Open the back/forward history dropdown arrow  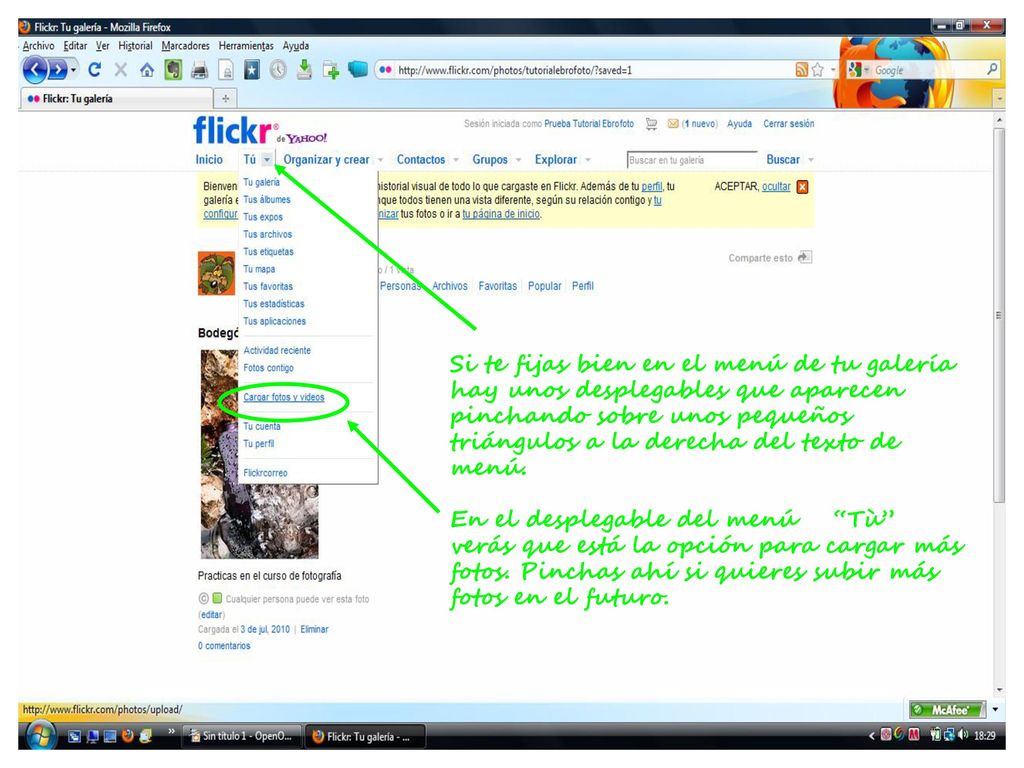click(73, 70)
